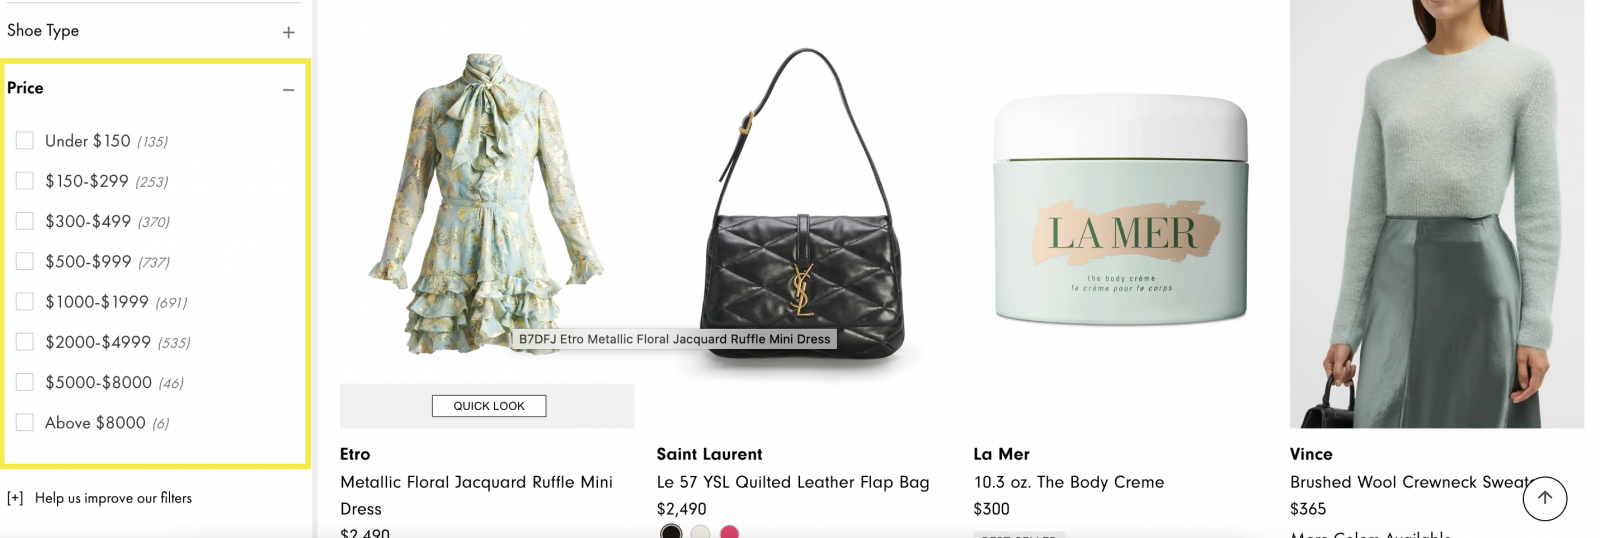Choose the black color swatch for YSL bag
The width and height of the screenshot is (1600, 538).
pyautogui.click(x=671, y=532)
